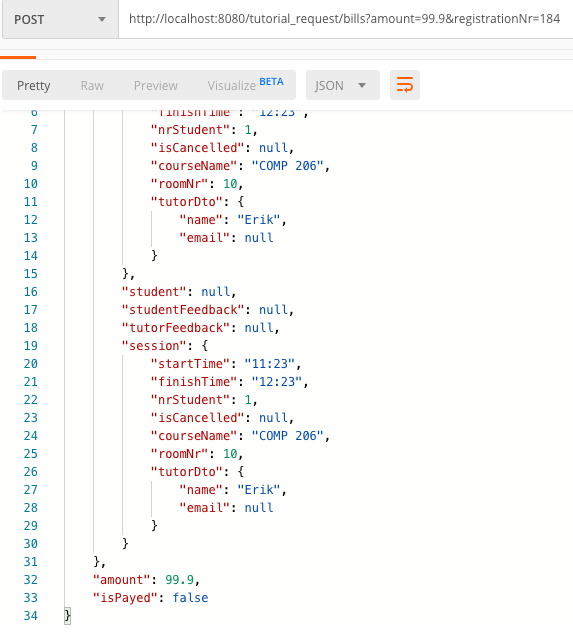Click the "tutorFeedback" key
Viewport: 573px width, 633px height.
[x=176, y=328]
